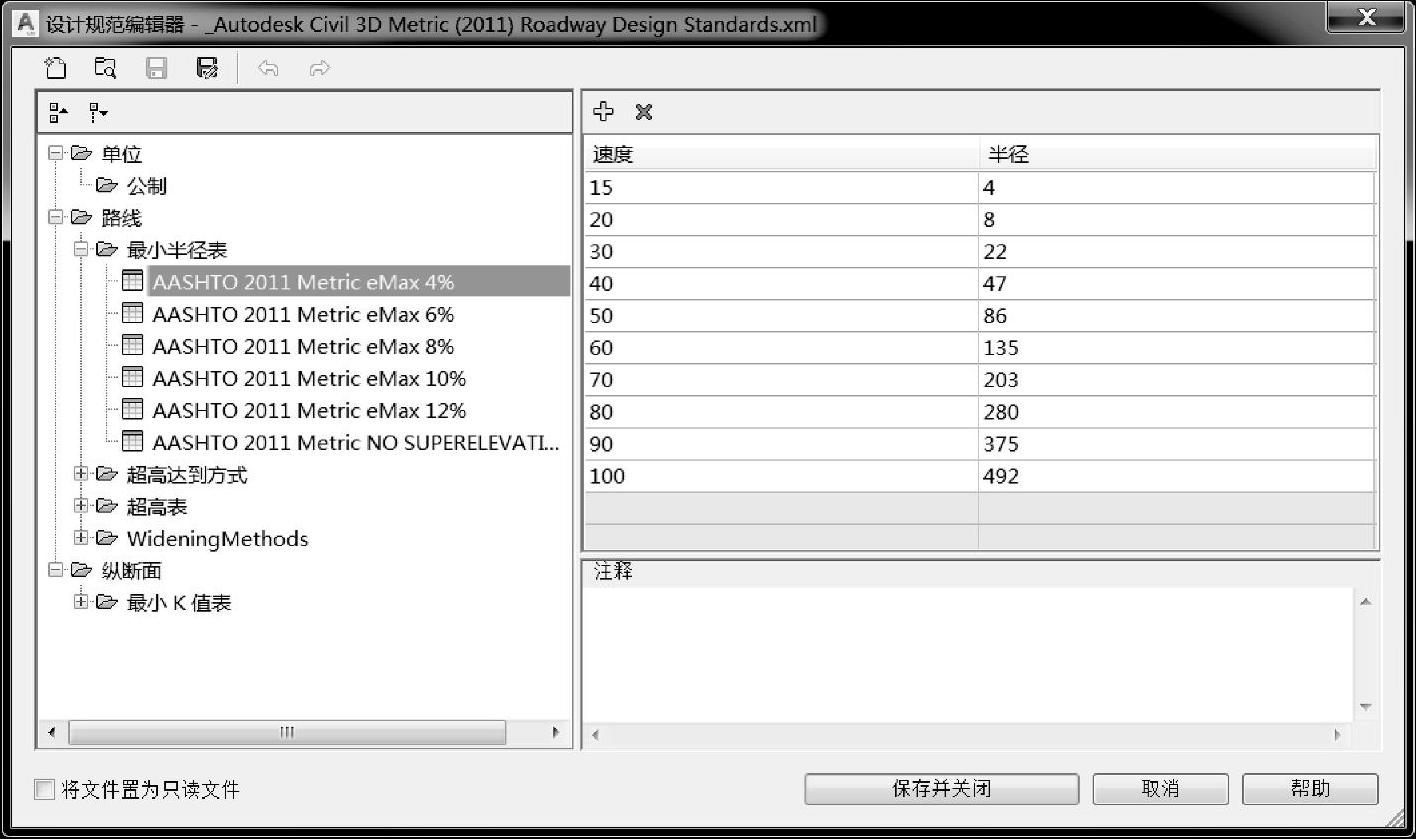This screenshot has height=839, width=1416.
Task: Click radius cell with value 86
Action: (x=1177, y=316)
